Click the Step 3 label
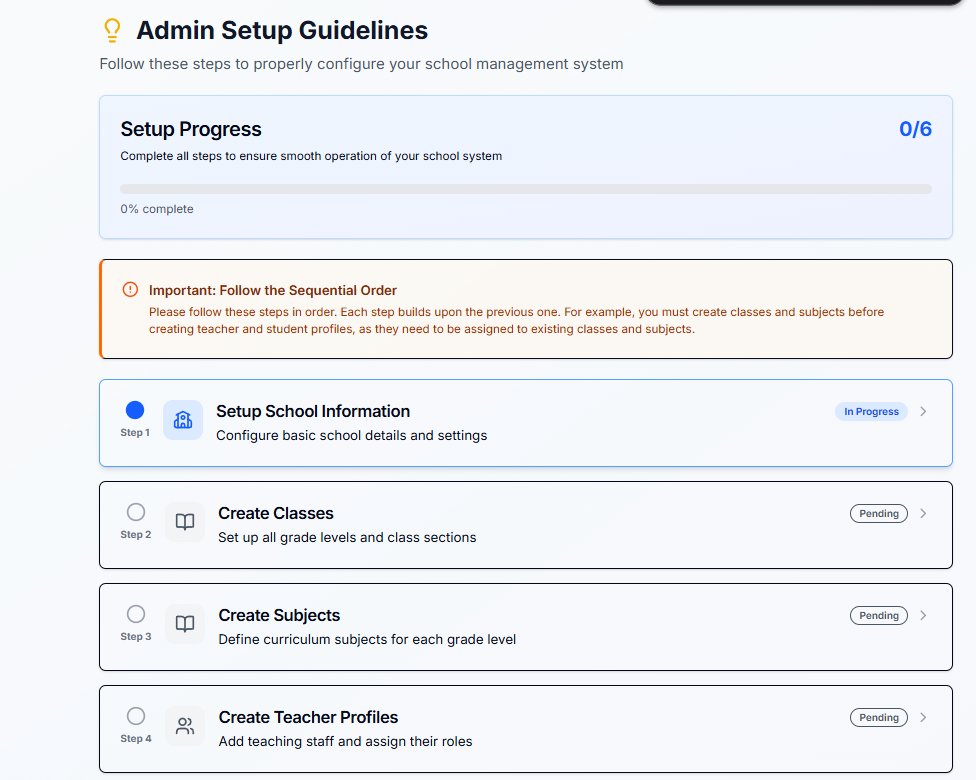Image resolution: width=976 pixels, height=780 pixels. coord(136,637)
